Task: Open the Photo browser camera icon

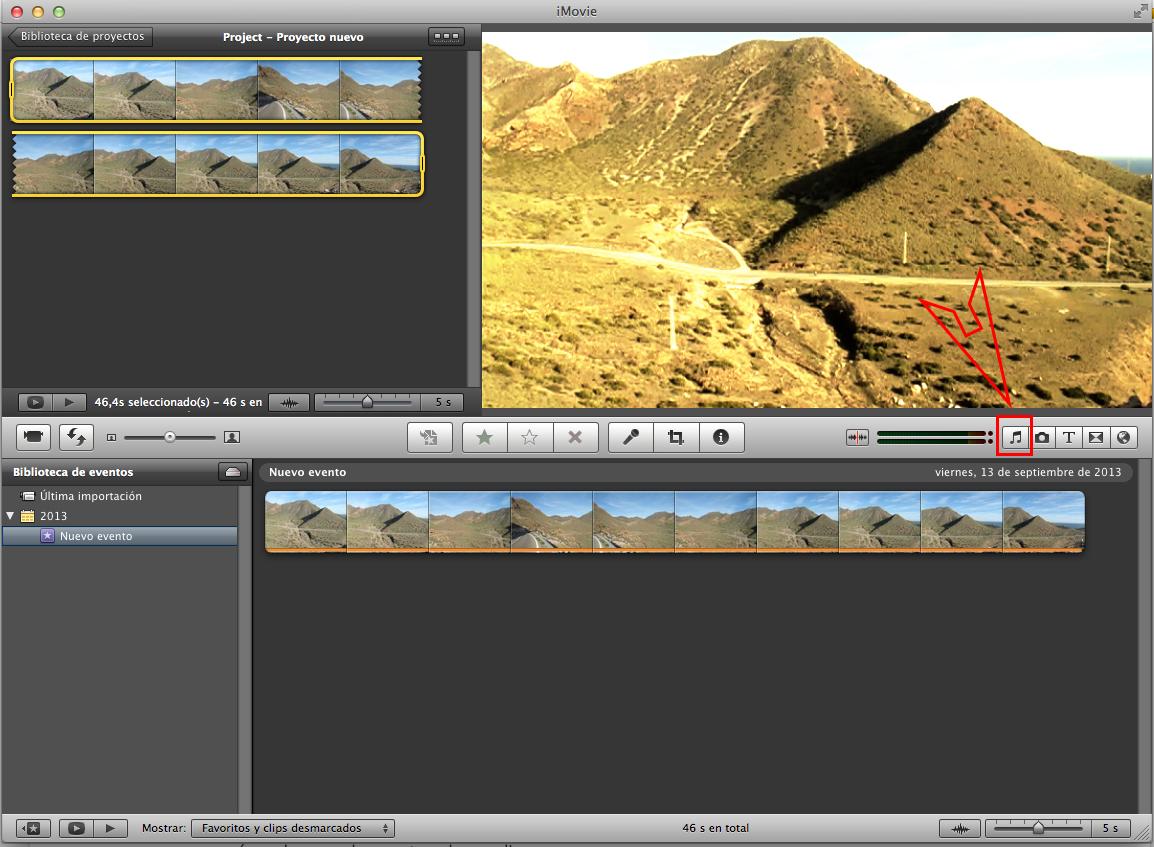Action: [1042, 437]
